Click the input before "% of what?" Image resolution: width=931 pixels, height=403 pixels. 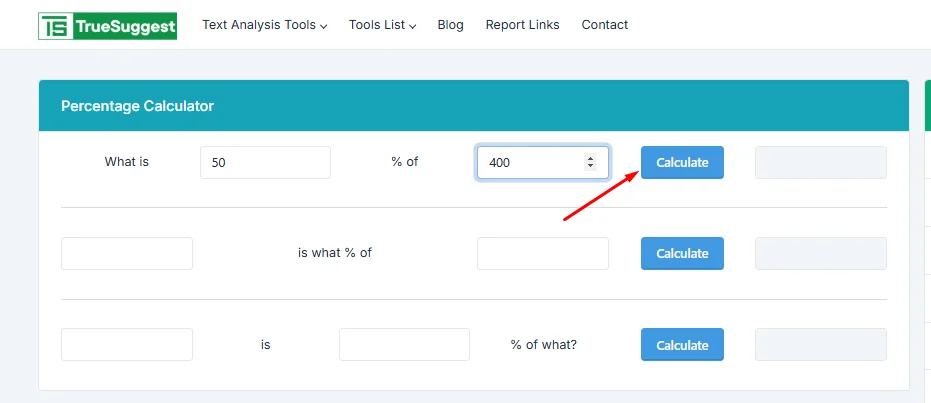[x=404, y=345]
